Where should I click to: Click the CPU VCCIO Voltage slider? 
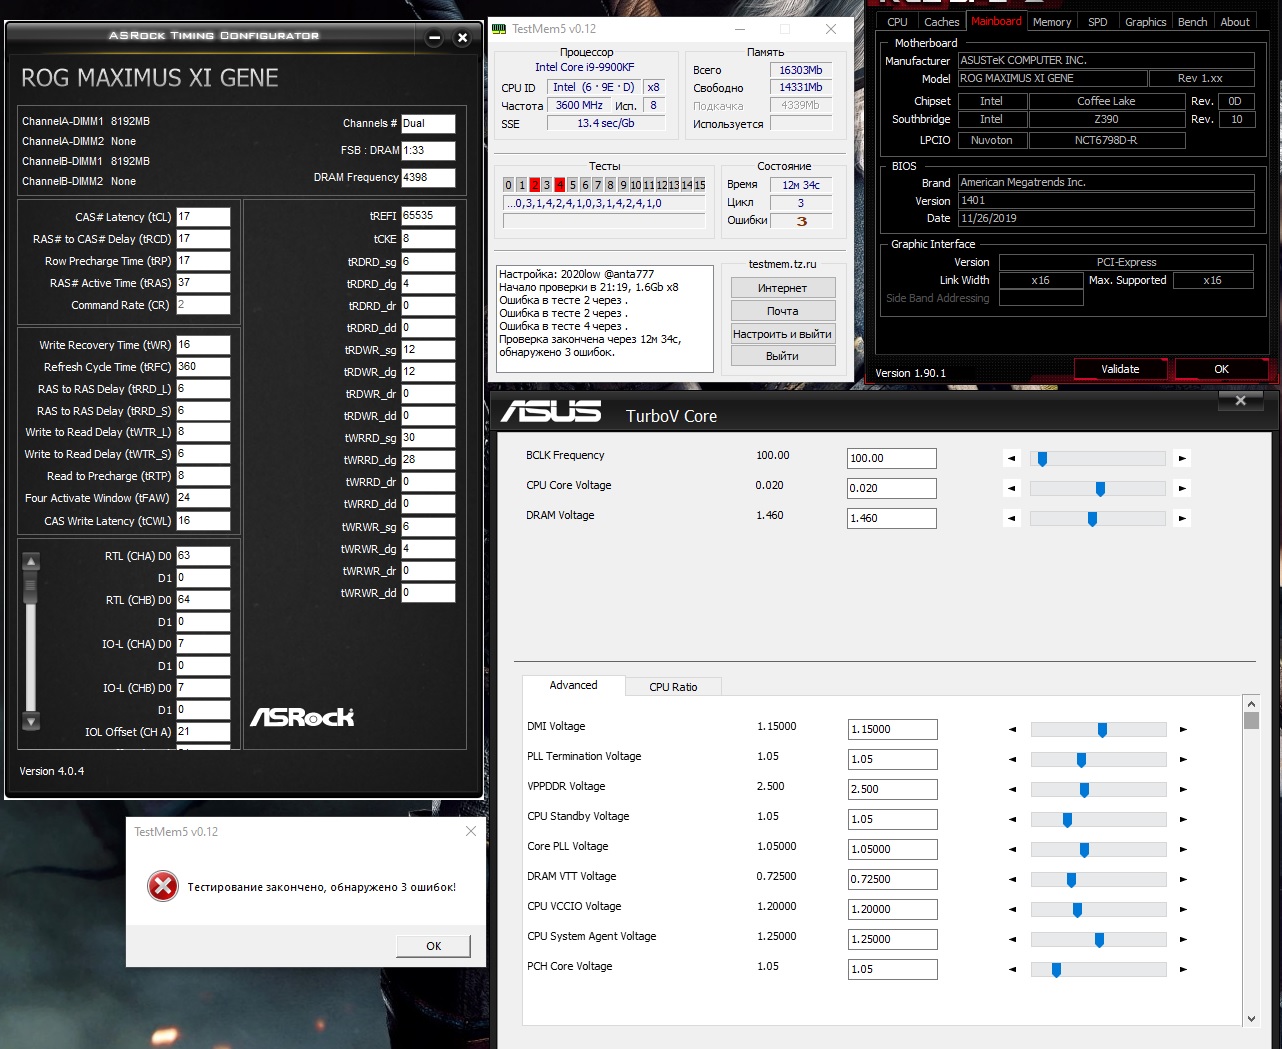[x=1098, y=910]
